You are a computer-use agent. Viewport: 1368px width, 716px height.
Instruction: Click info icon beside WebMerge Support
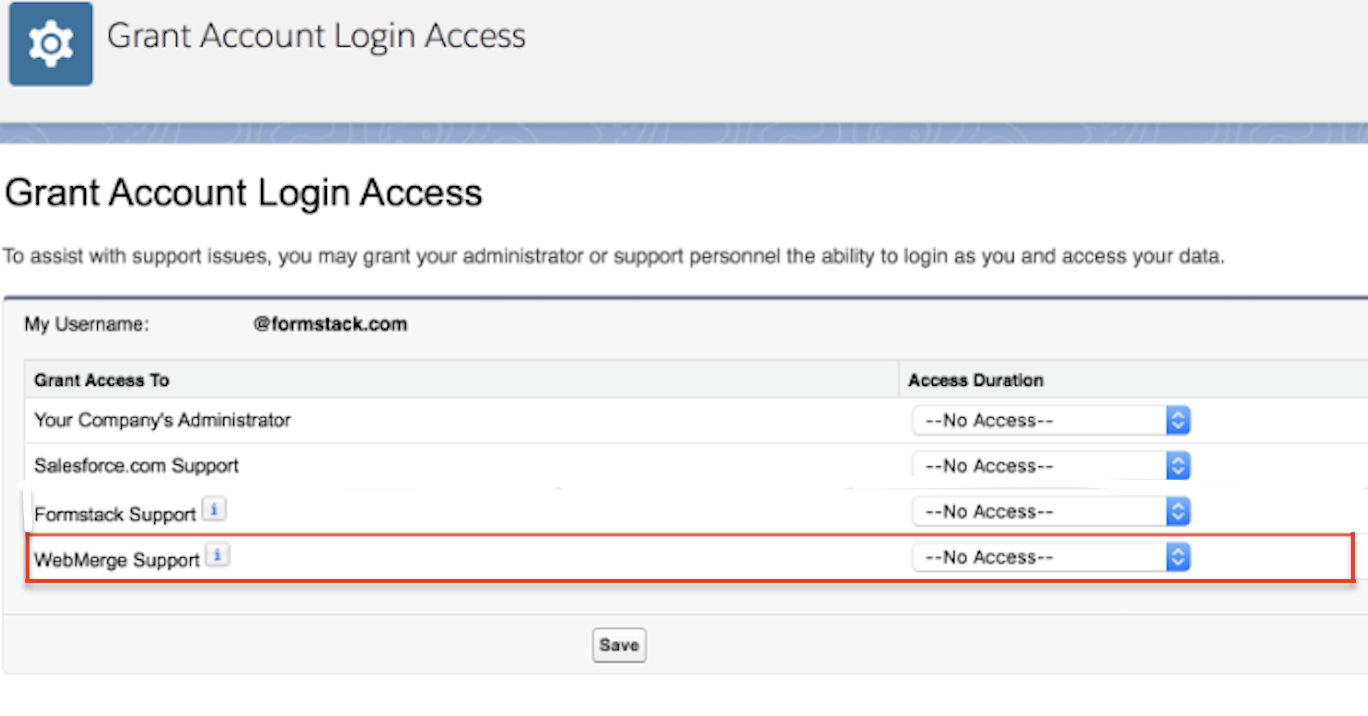219,554
